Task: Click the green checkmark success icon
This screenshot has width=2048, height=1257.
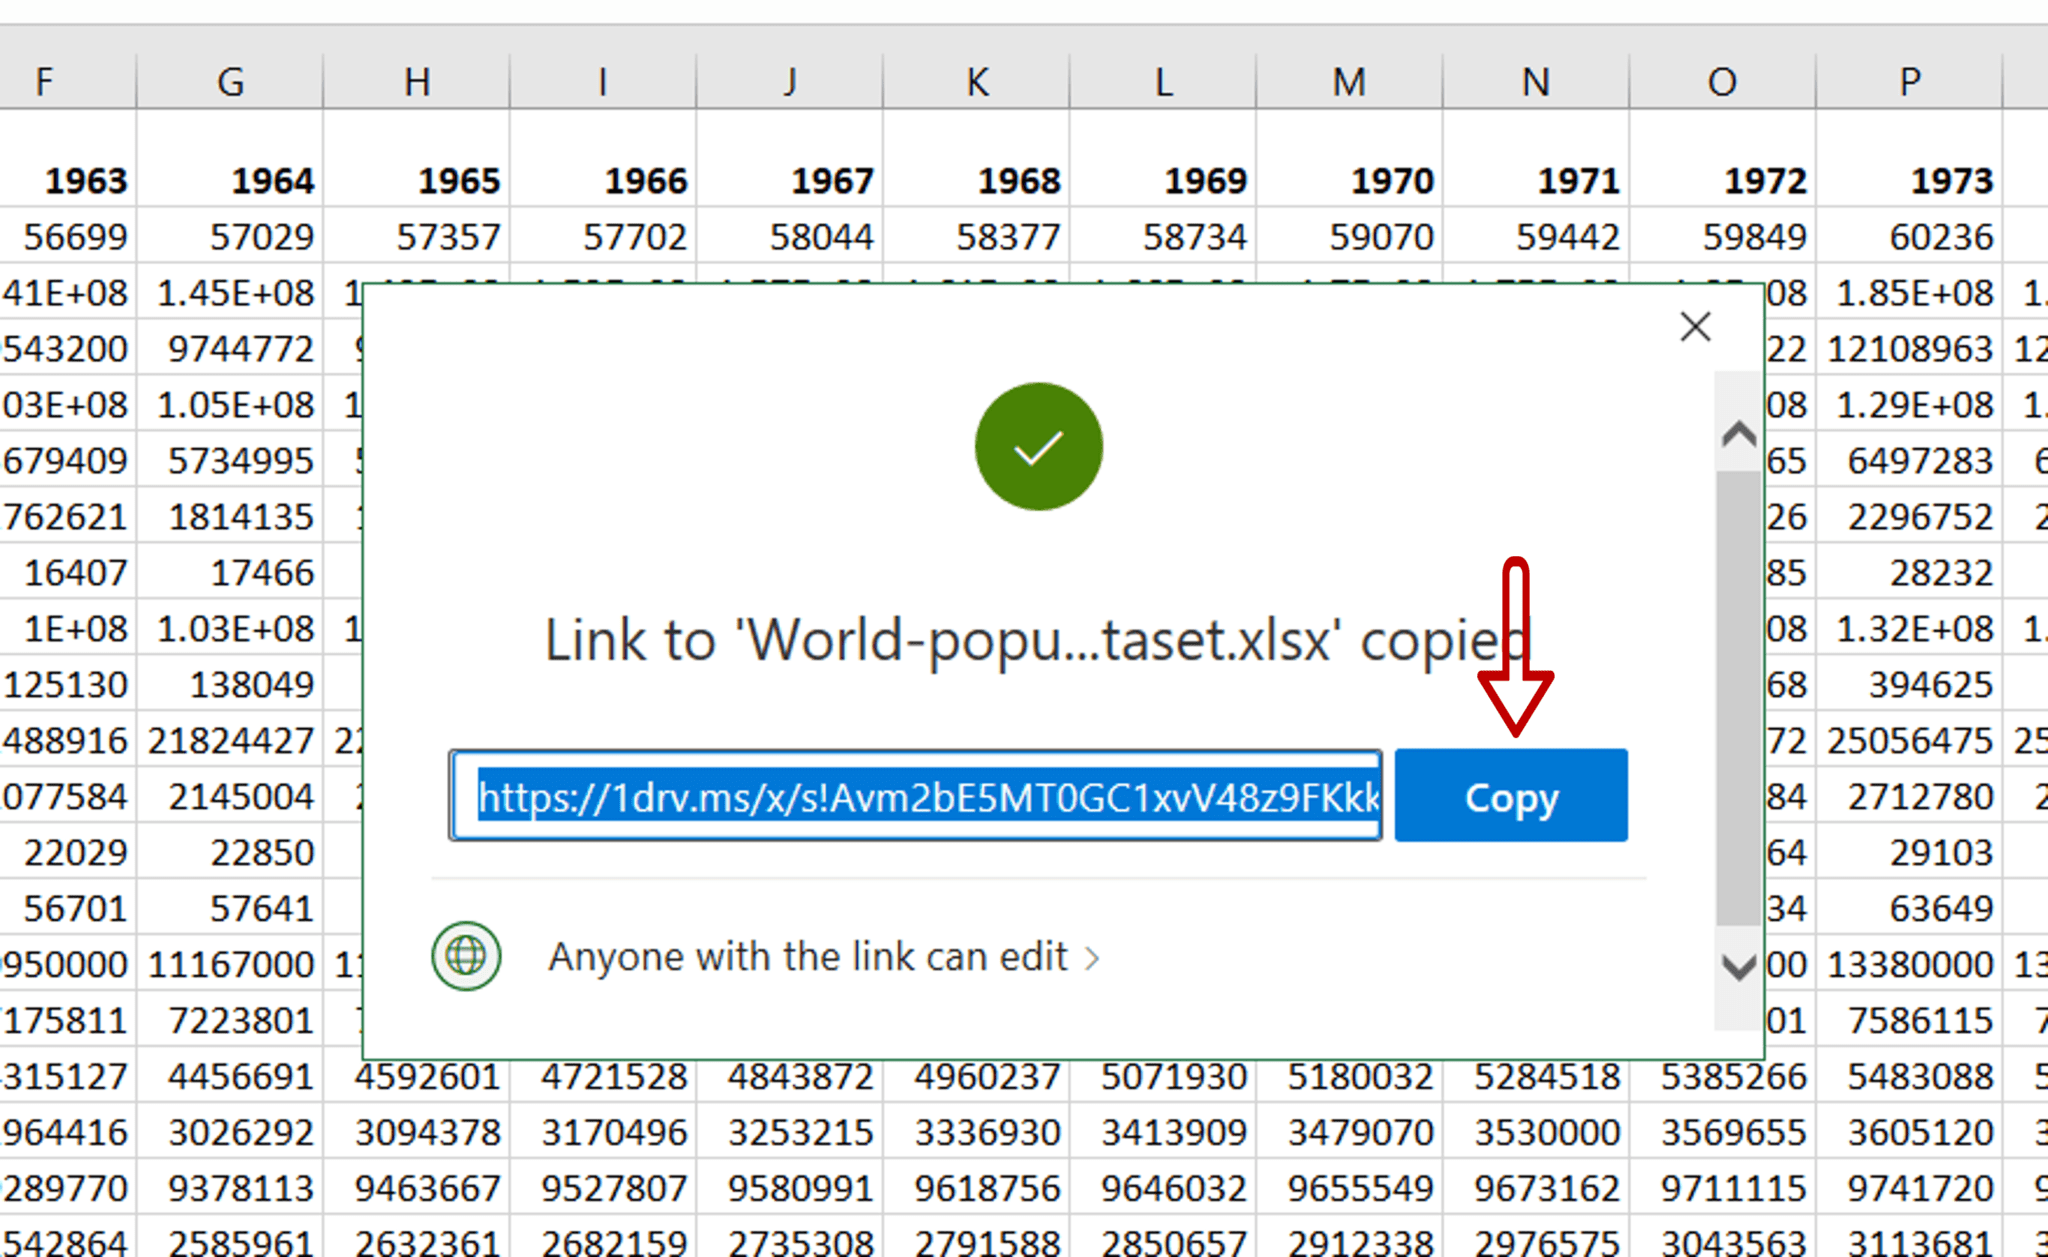Action: tap(1037, 446)
